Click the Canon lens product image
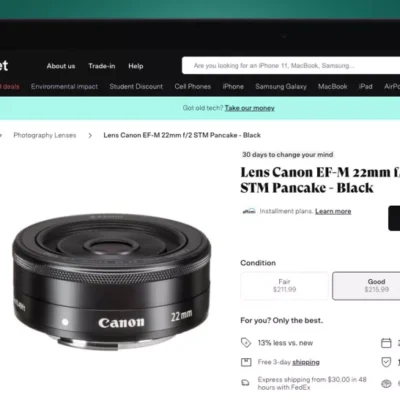Viewport: 400px width, 400px height. [x=112, y=280]
